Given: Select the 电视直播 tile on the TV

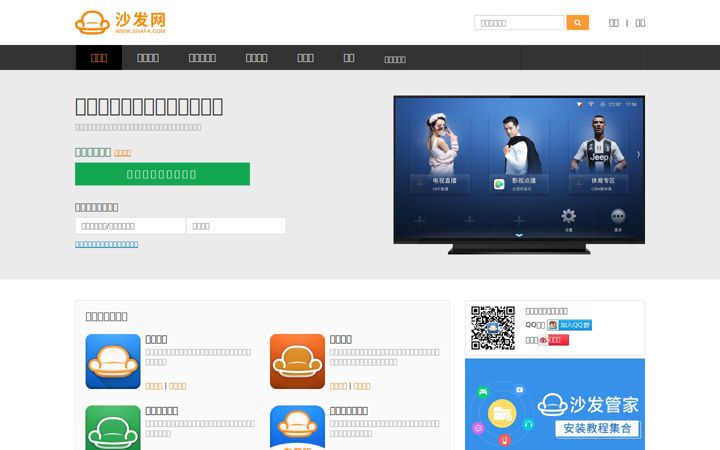Looking at the screenshot, I should (x=440, y=155).
